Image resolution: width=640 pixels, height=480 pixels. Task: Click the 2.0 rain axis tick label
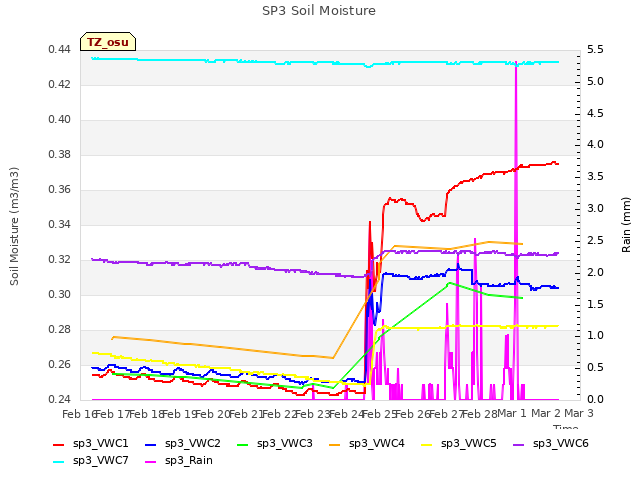[x=595, y=272]
